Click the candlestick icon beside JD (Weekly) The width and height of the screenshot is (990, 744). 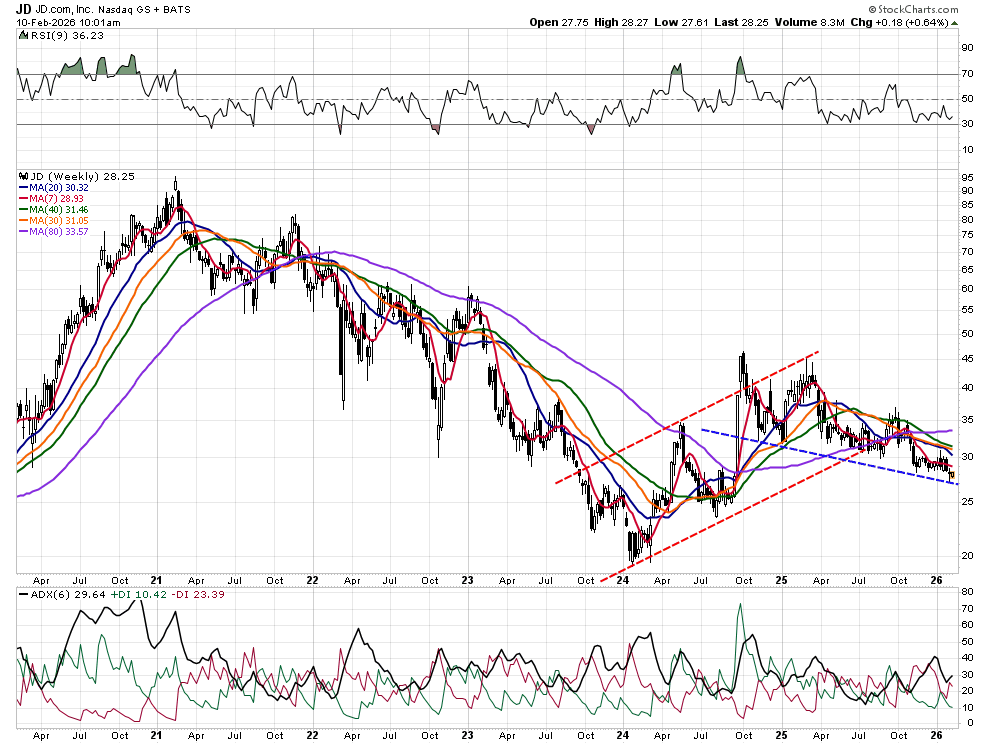tap(21, 176)
